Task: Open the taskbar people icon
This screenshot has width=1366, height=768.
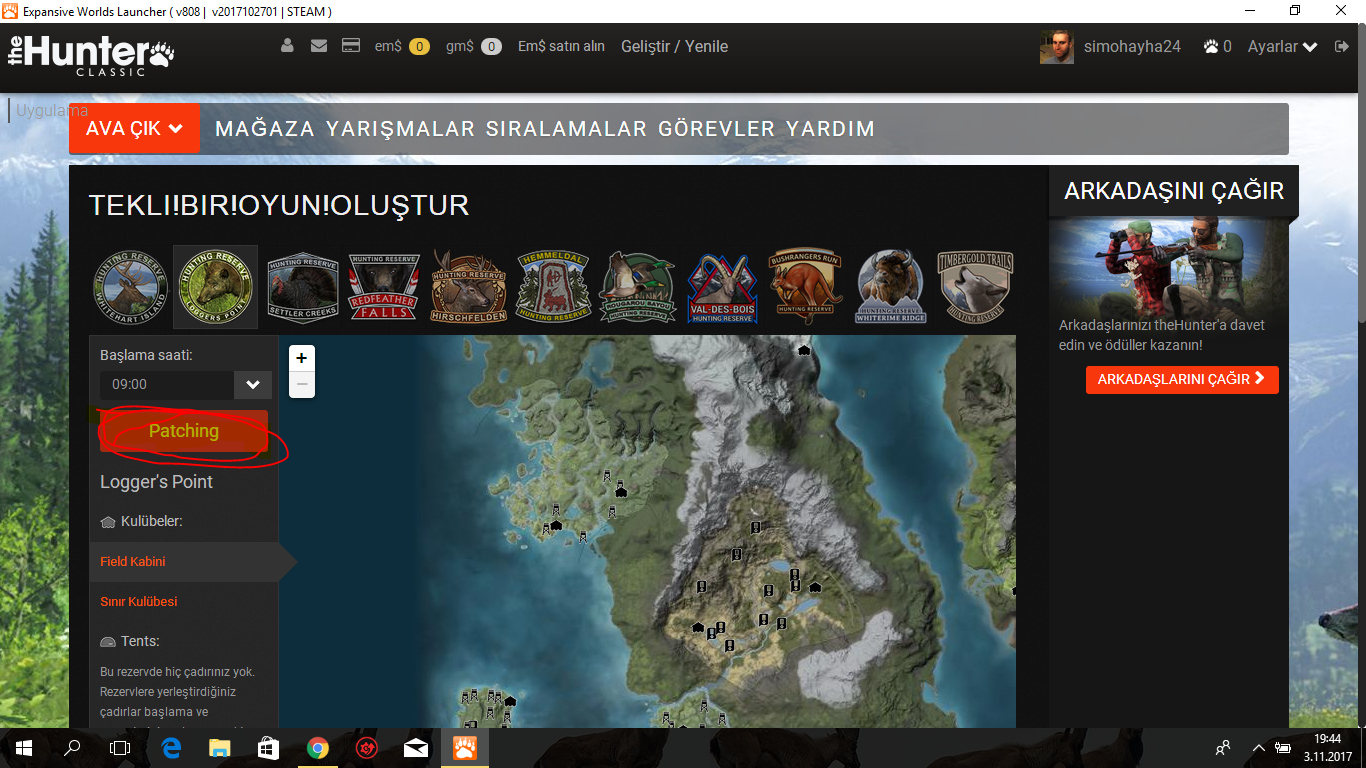Action: click(x=1222, y=747)
